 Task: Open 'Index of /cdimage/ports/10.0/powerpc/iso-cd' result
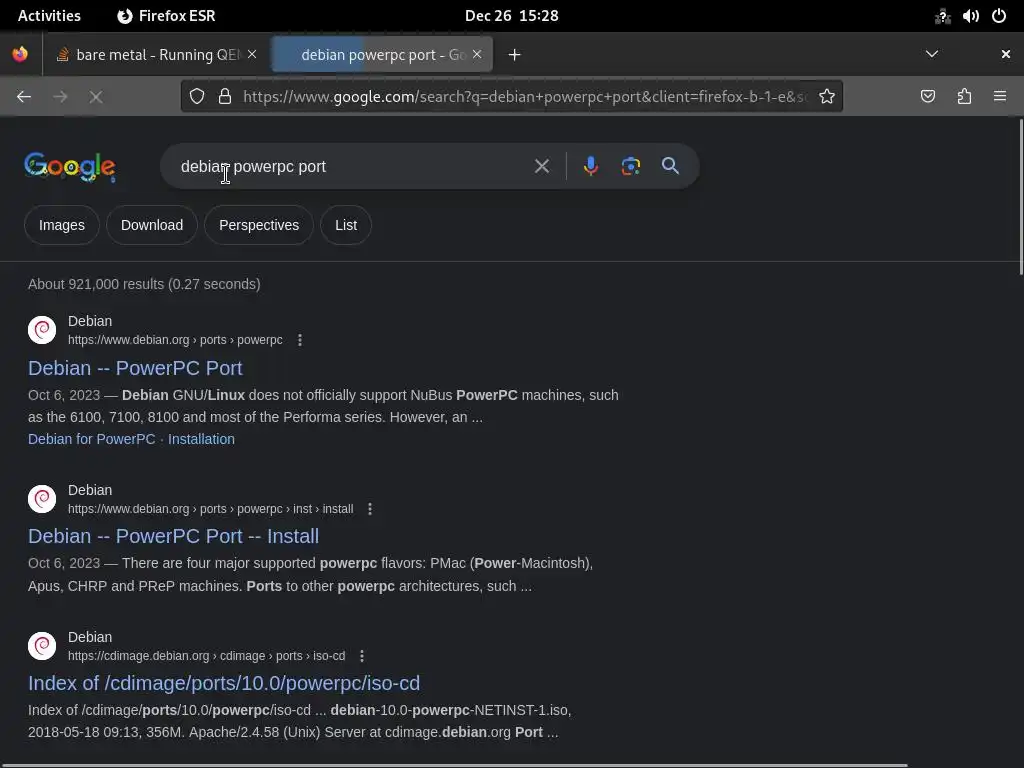(224, 683)
